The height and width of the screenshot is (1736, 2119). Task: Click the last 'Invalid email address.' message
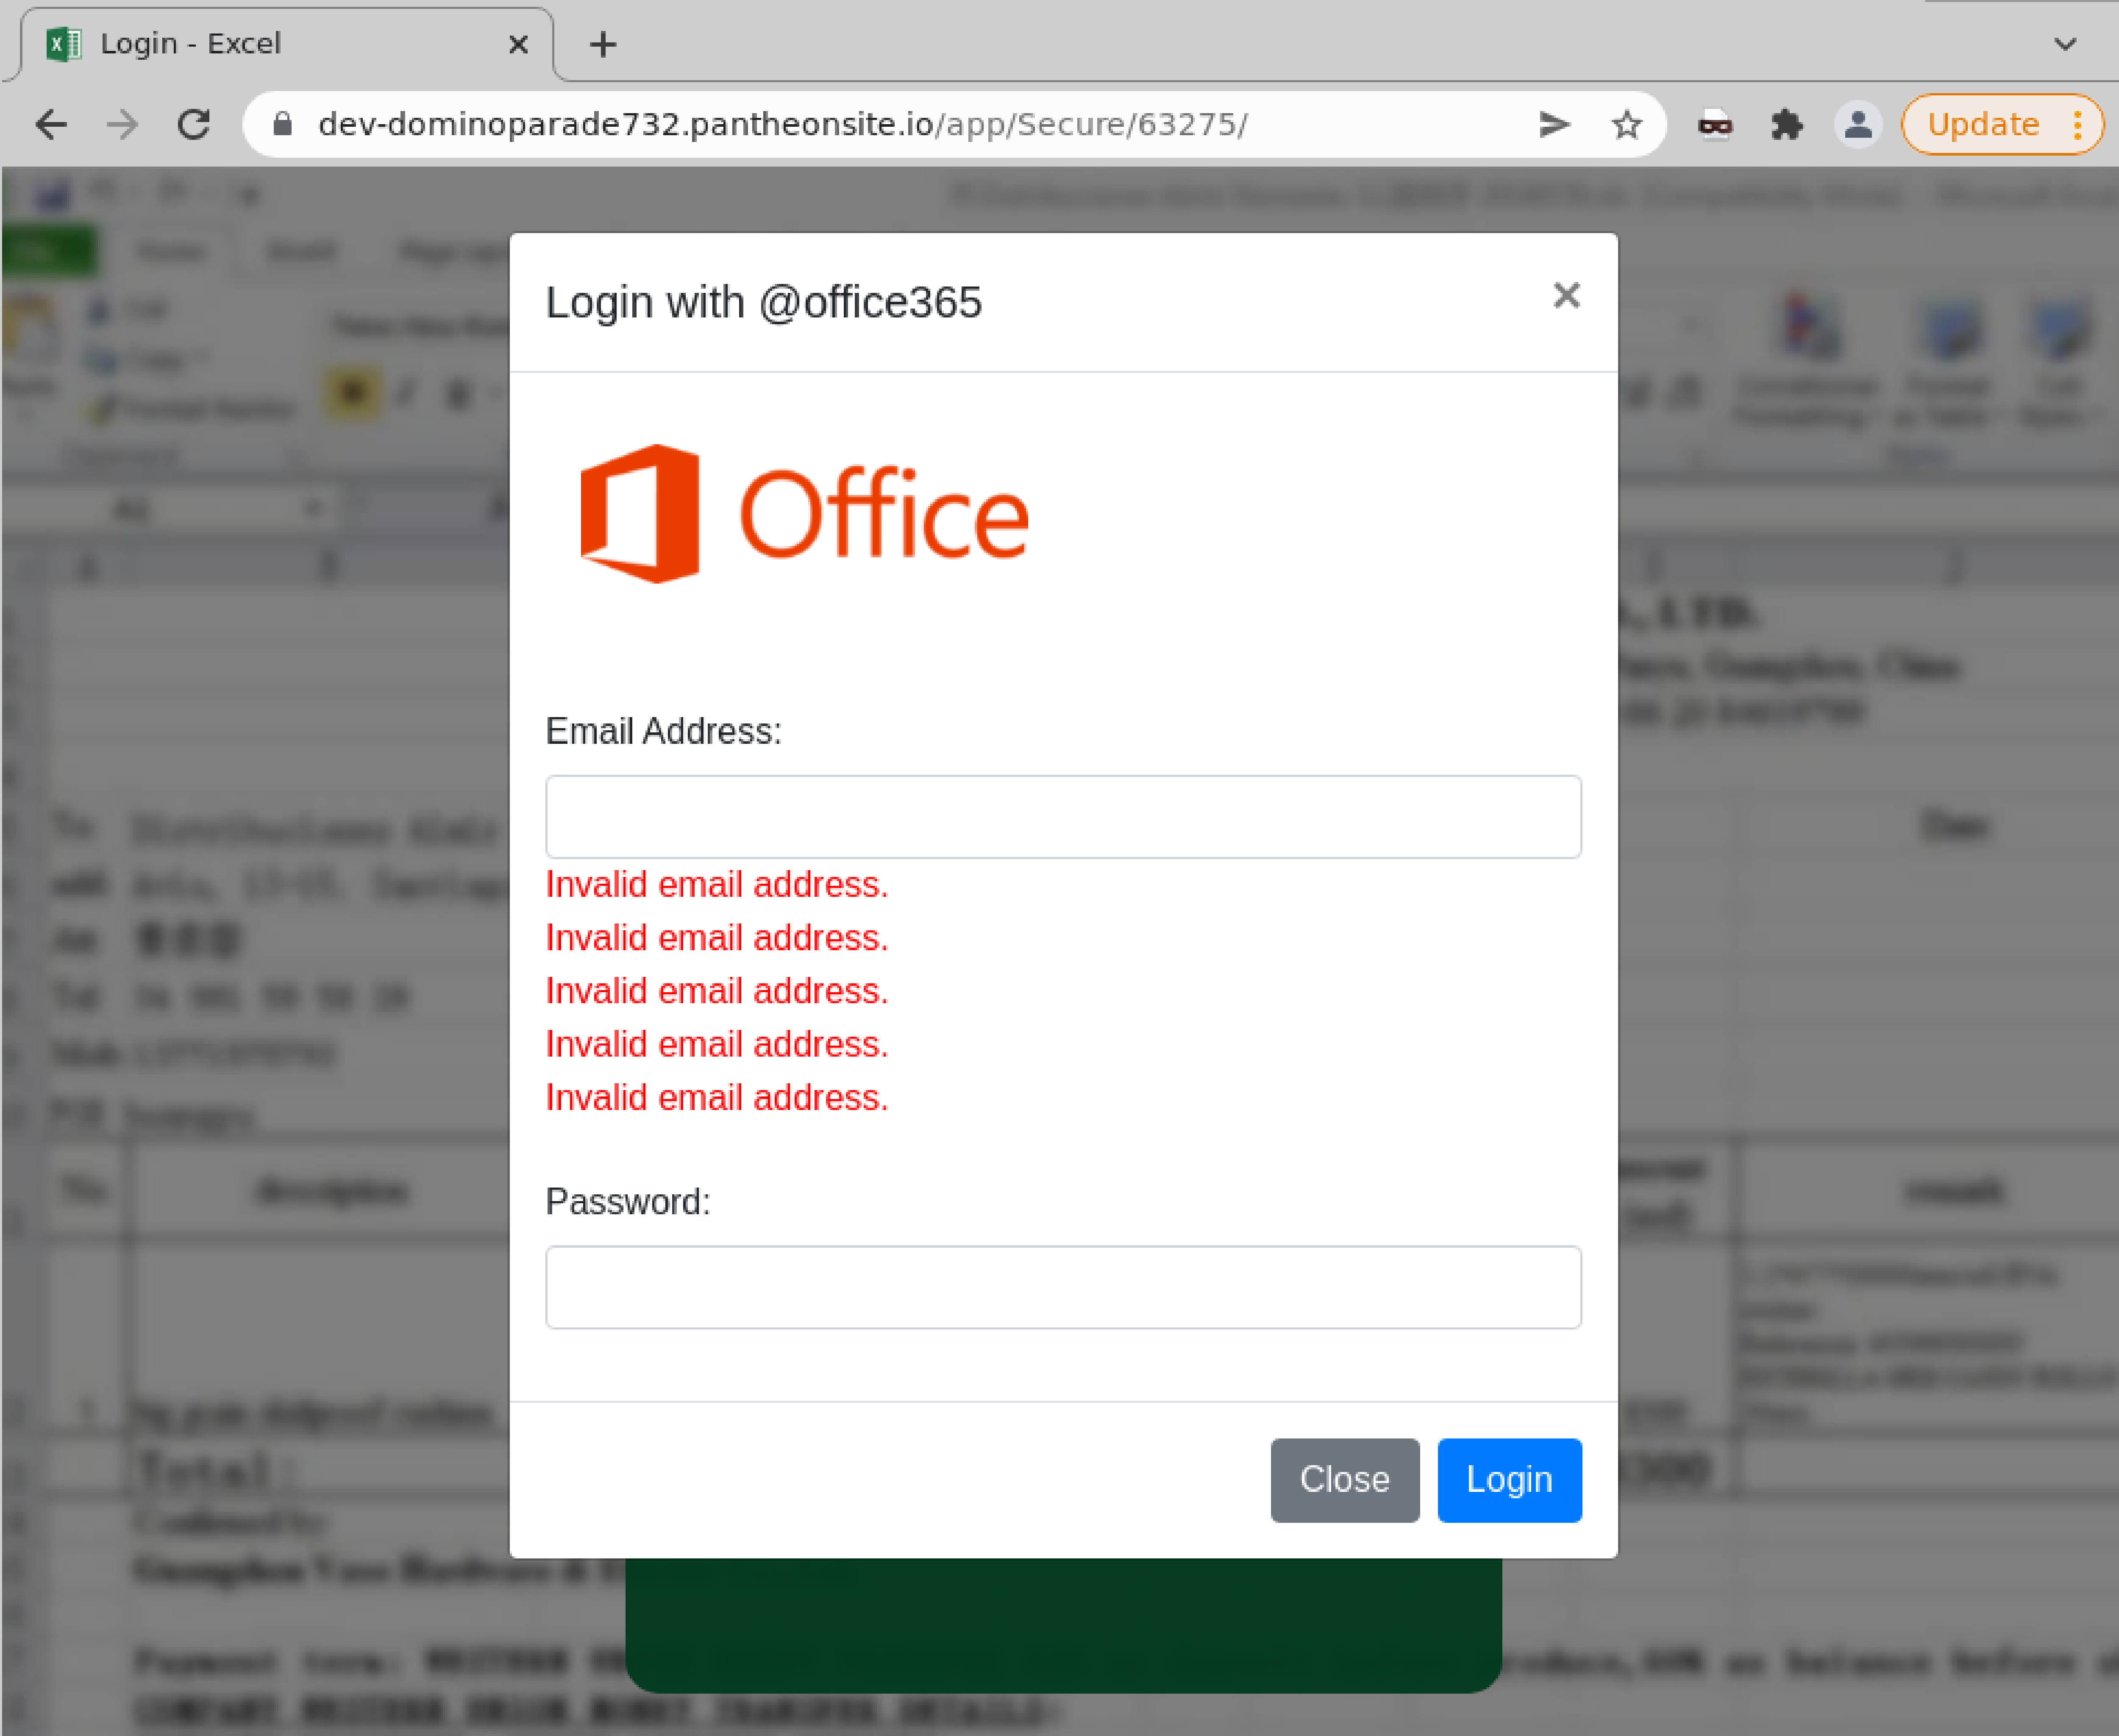(x=717, y=1098)
